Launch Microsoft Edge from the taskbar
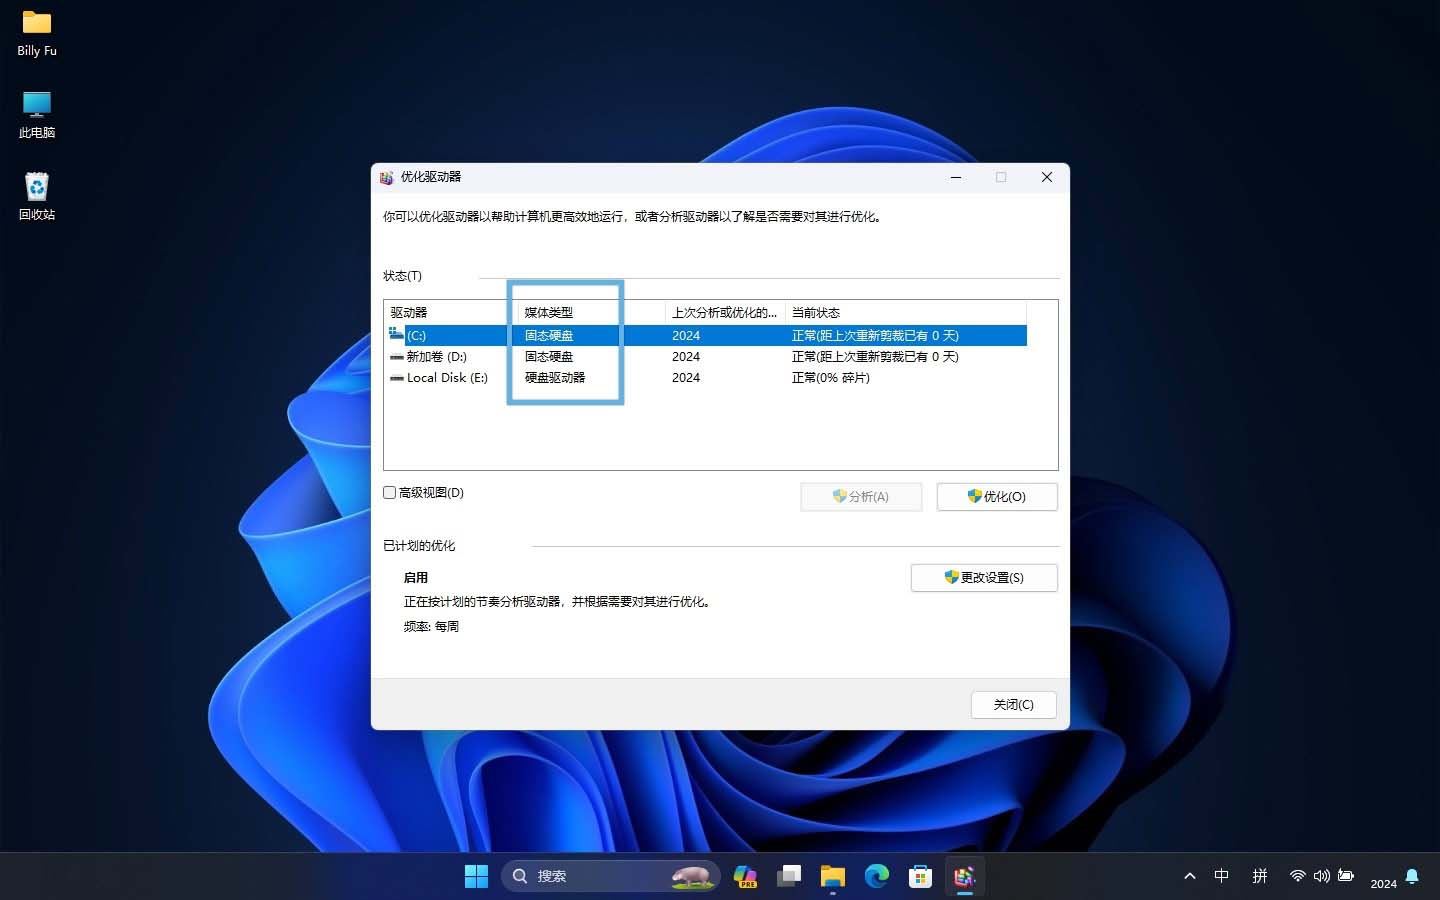 tap(877, 876)
